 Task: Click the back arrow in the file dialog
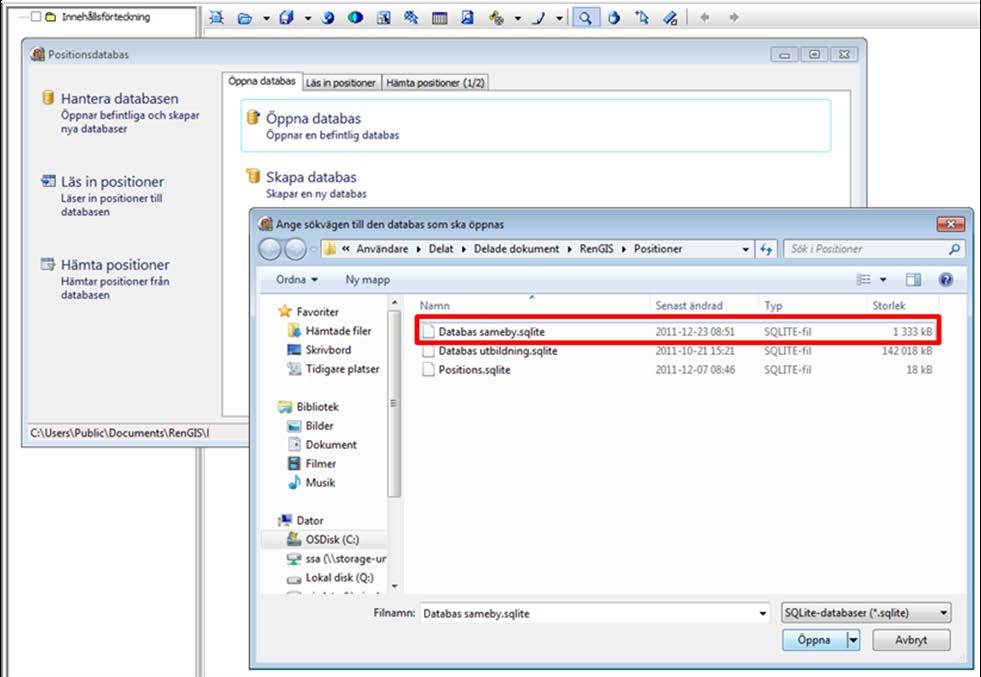[x=270, y=249]
